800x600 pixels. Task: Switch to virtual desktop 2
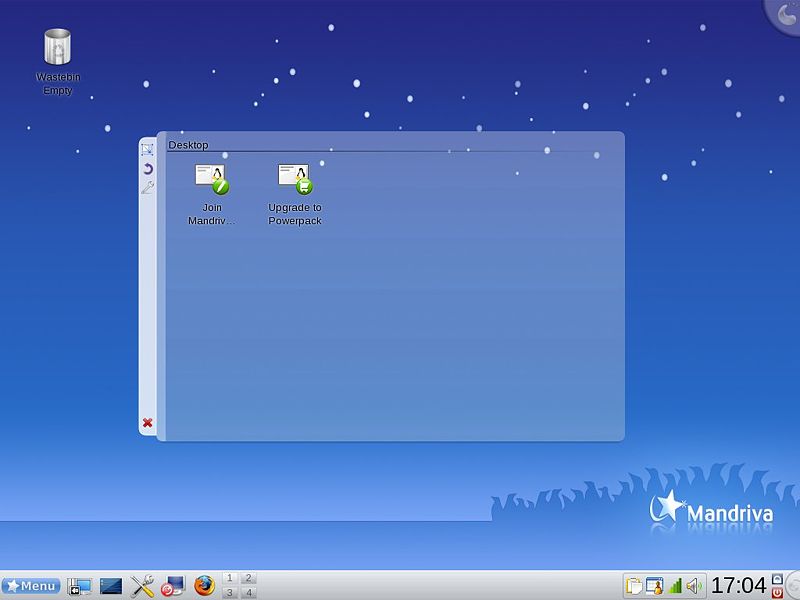(x=248, y=578)
